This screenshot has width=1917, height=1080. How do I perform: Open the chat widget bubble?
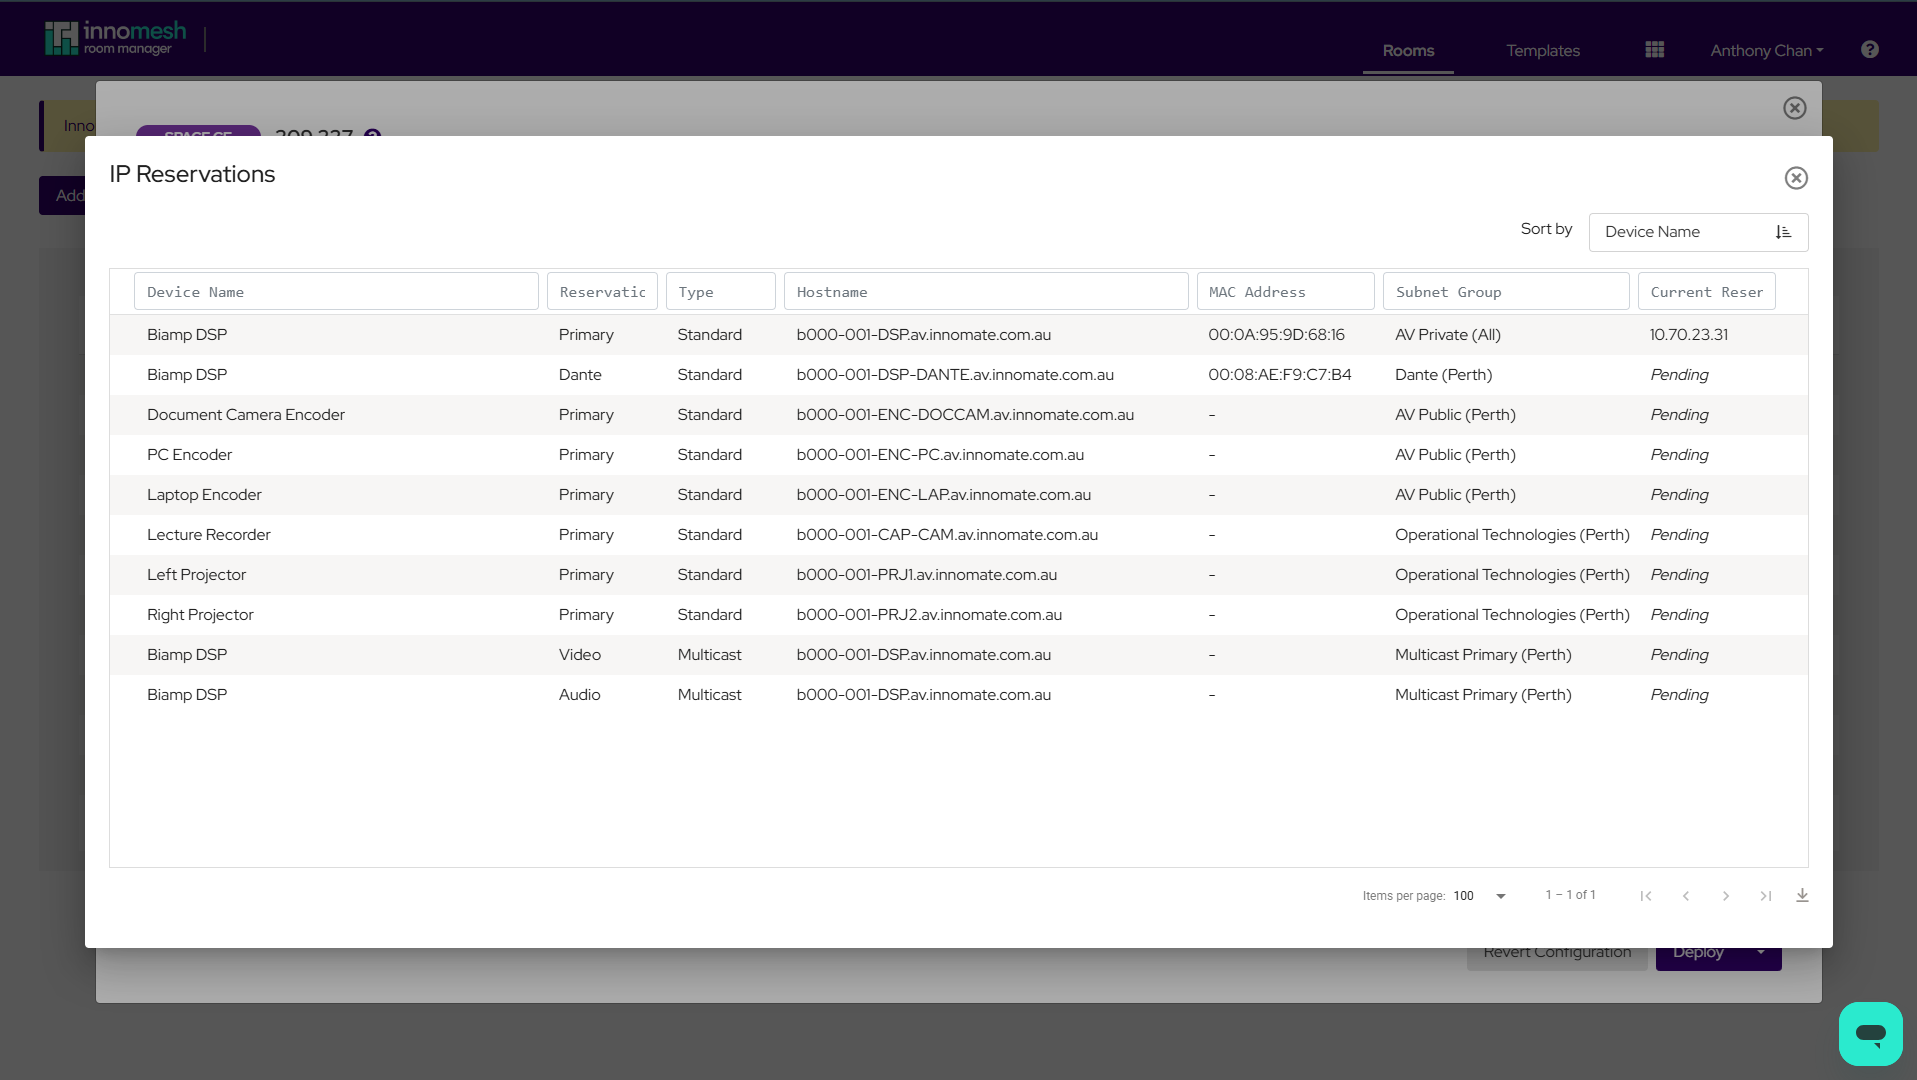click(1870, 1033)
